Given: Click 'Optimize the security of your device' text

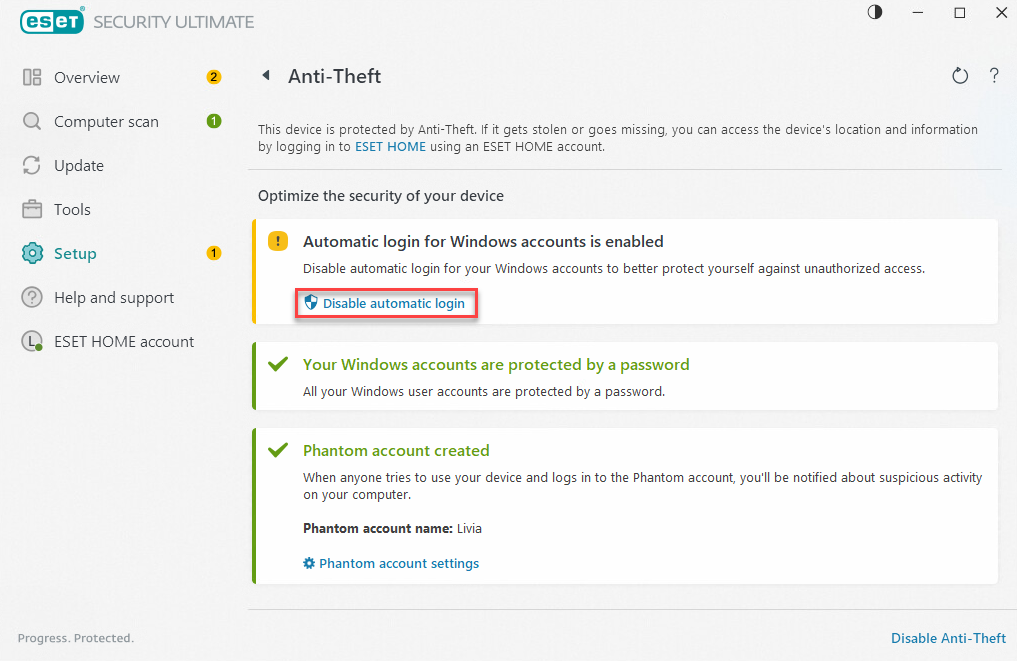Looking at the screenshot, I should click(381, 196).
